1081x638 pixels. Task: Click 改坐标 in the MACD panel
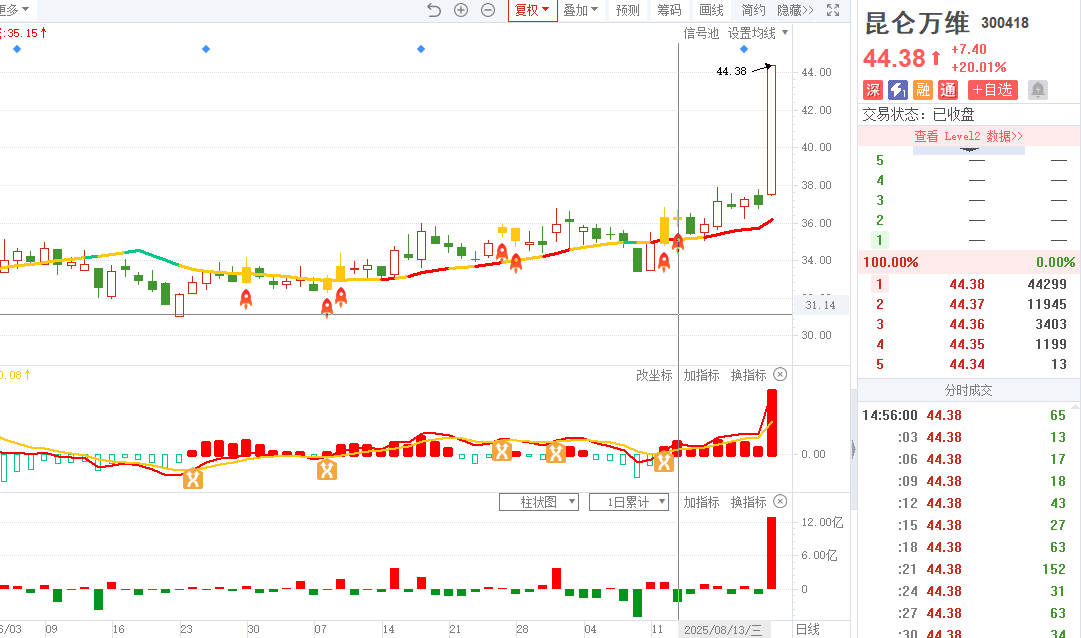point(654,375)
